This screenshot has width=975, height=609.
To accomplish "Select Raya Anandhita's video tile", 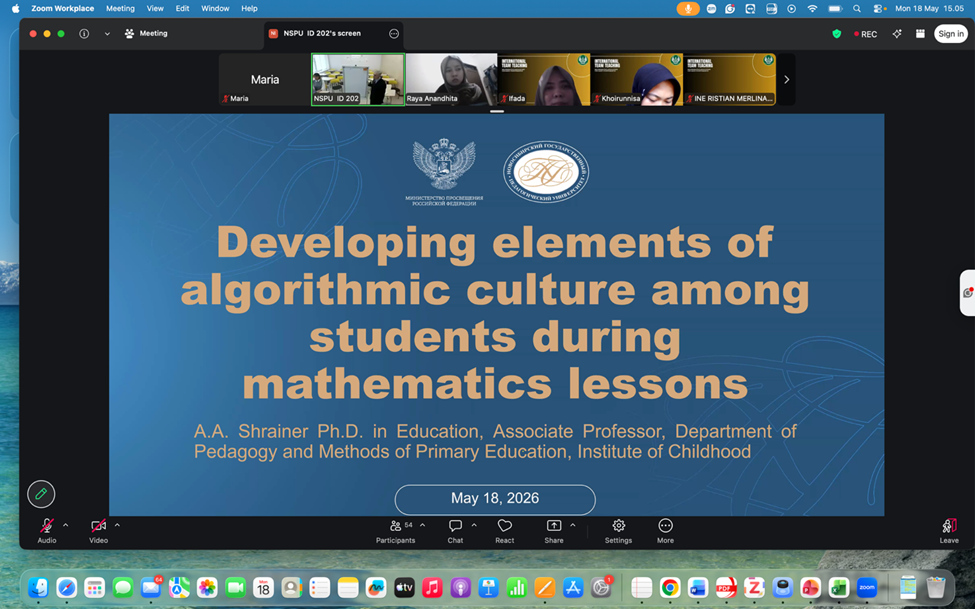I will pyautogui.click(x=451, y=80).
